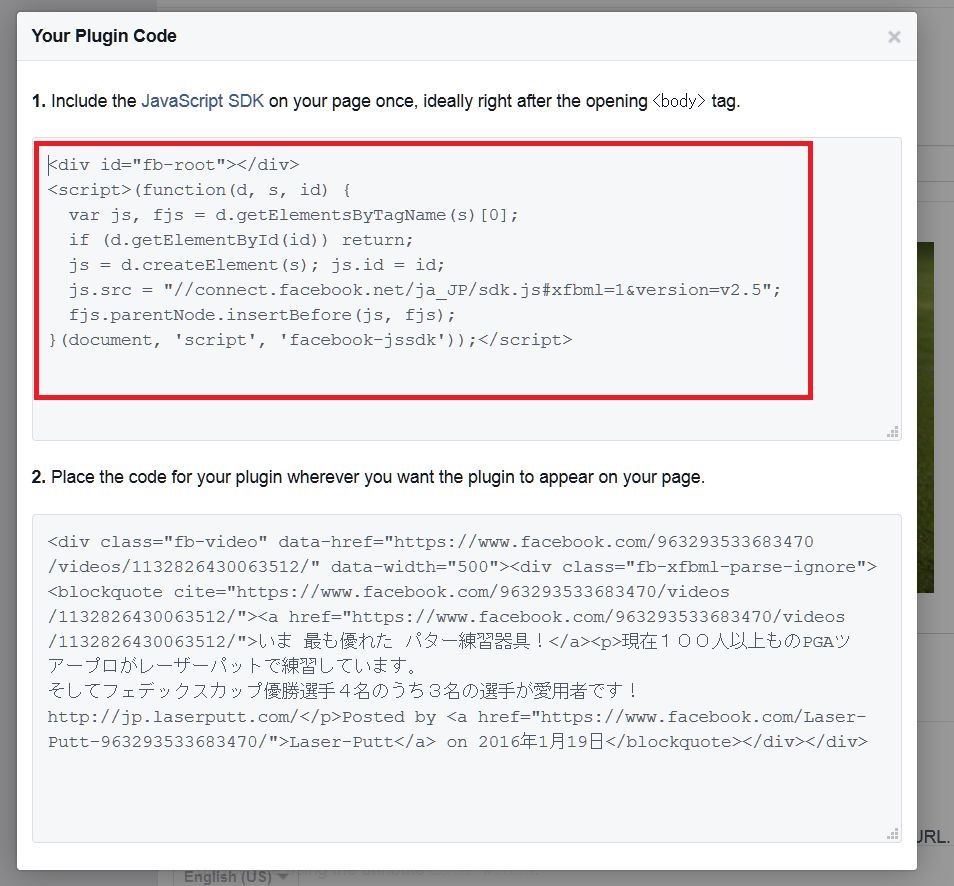Click inside the fb-video plugin code box
The height and width of the screenshot is (886, 954).
(x=467, y=678)
